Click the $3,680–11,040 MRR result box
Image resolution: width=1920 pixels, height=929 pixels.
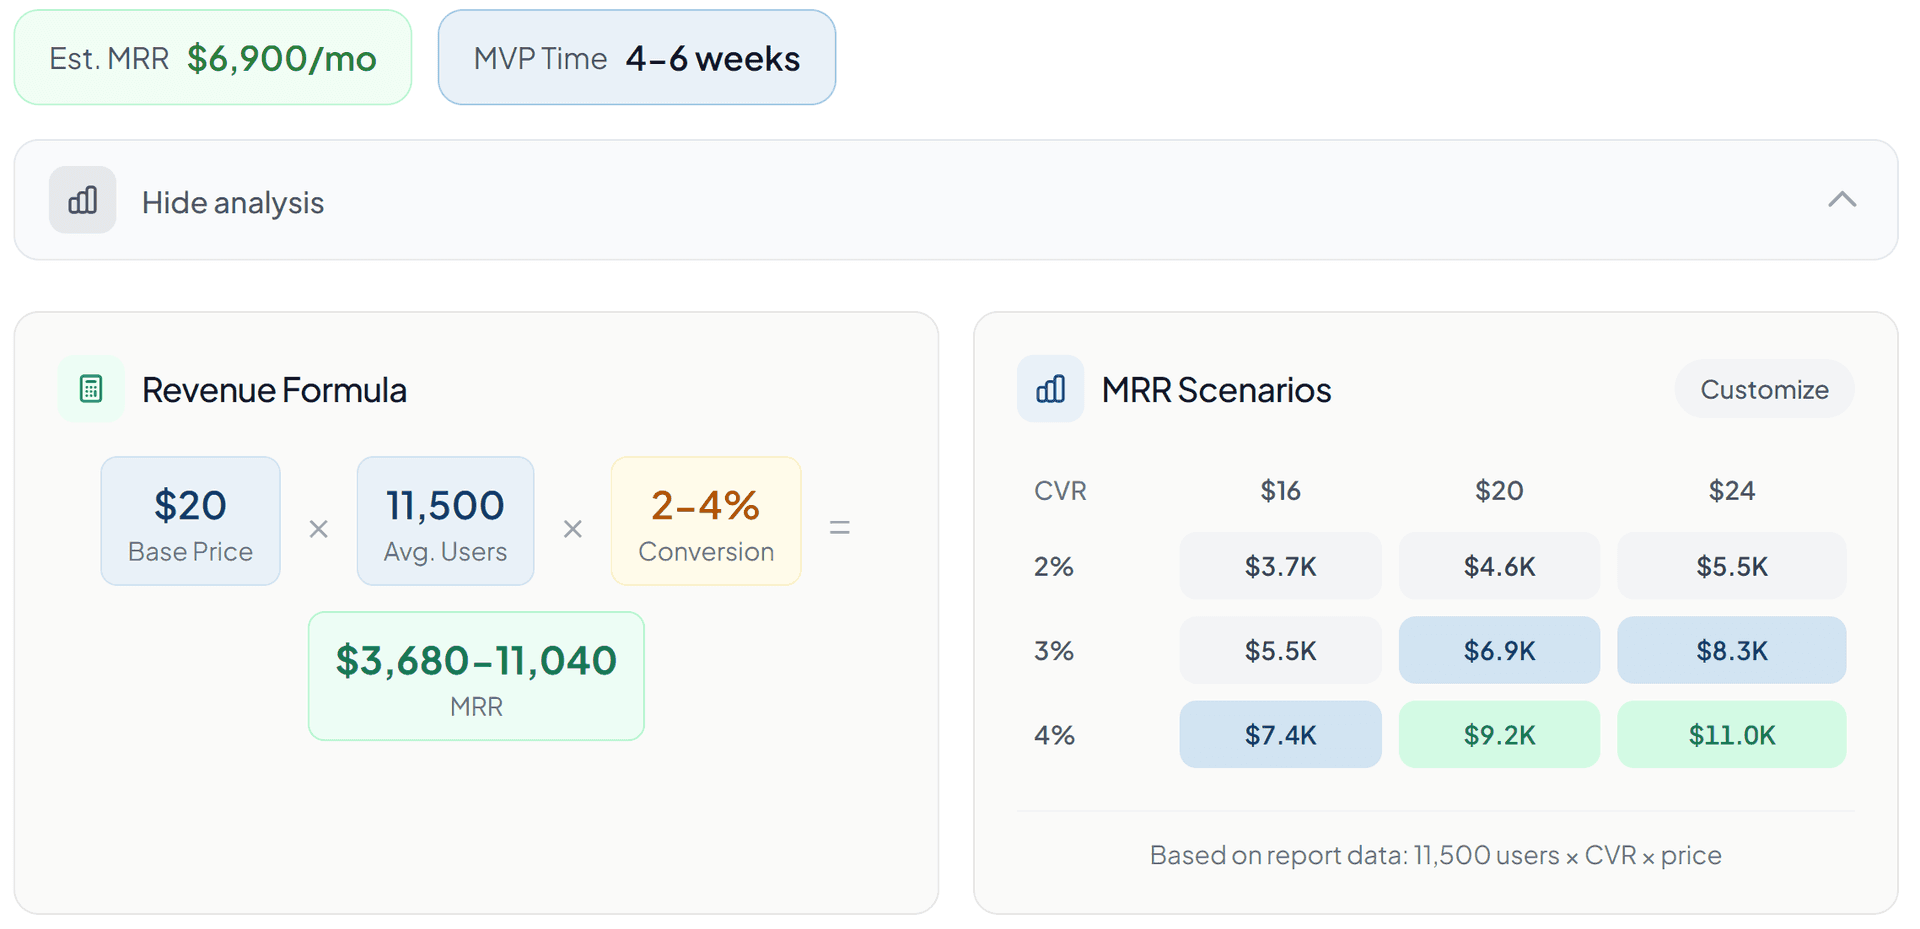476,676
